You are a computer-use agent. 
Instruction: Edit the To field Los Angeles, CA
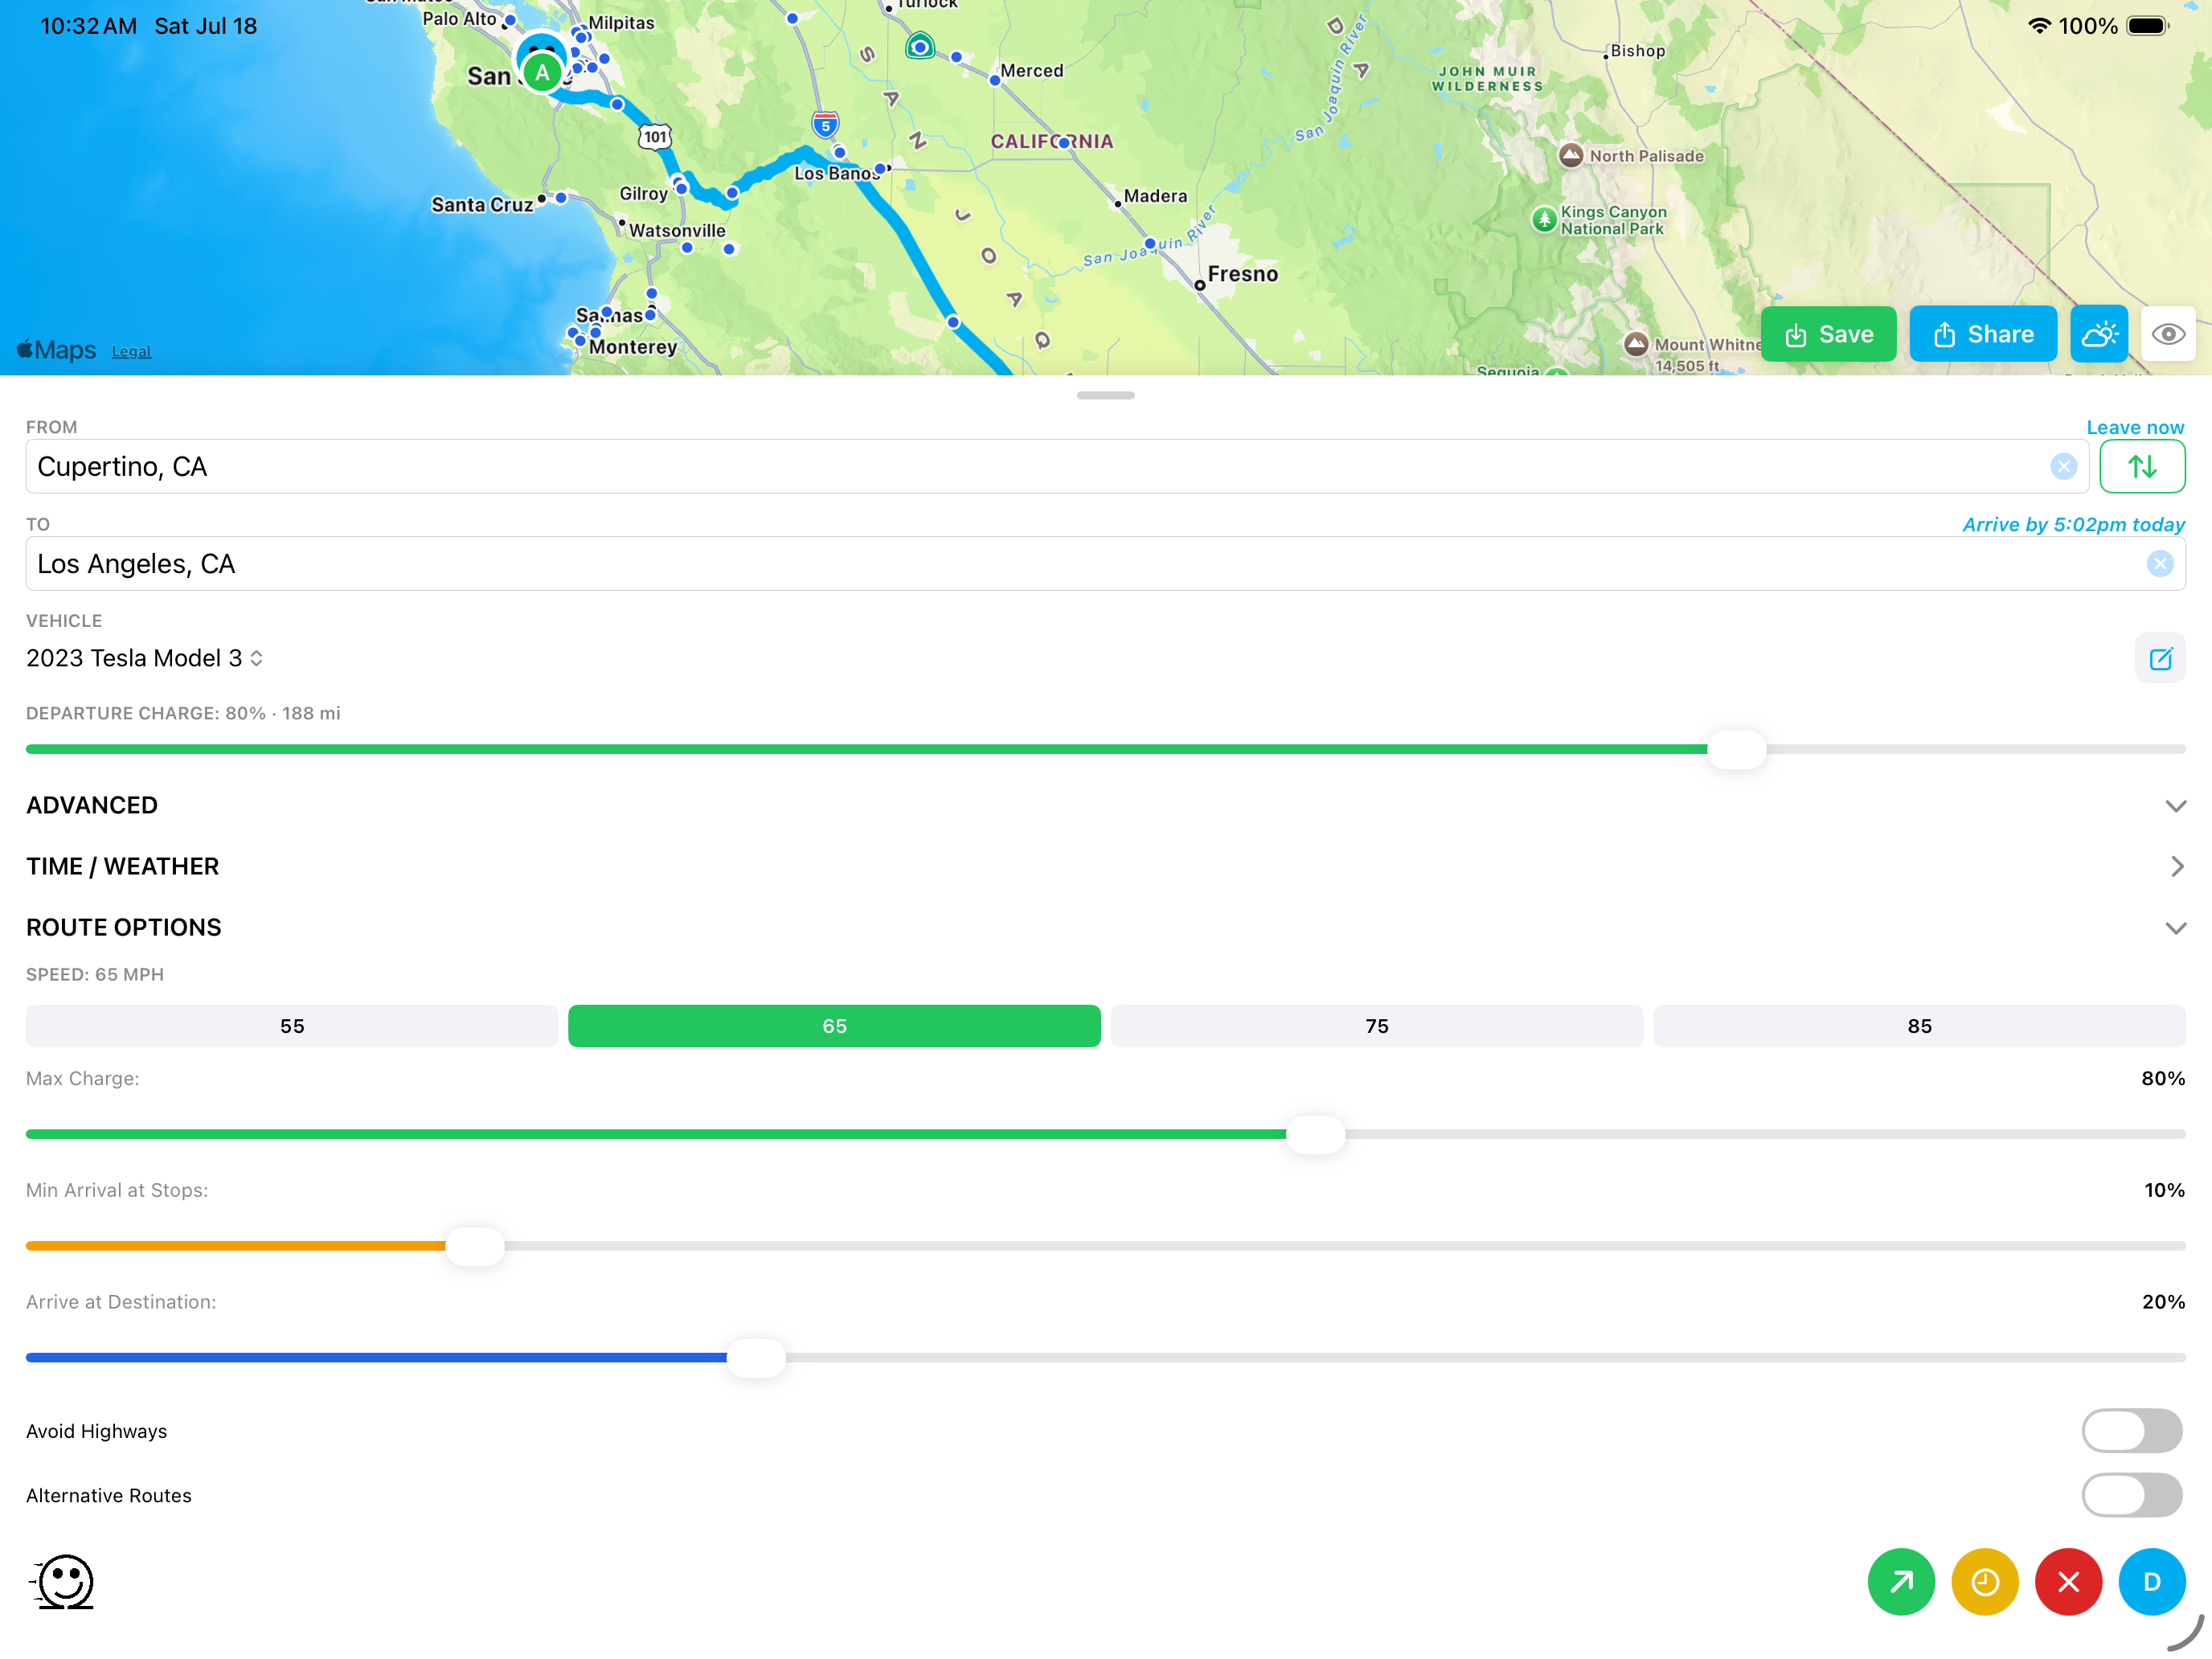pyautogui.click(x=1105, y=564)
